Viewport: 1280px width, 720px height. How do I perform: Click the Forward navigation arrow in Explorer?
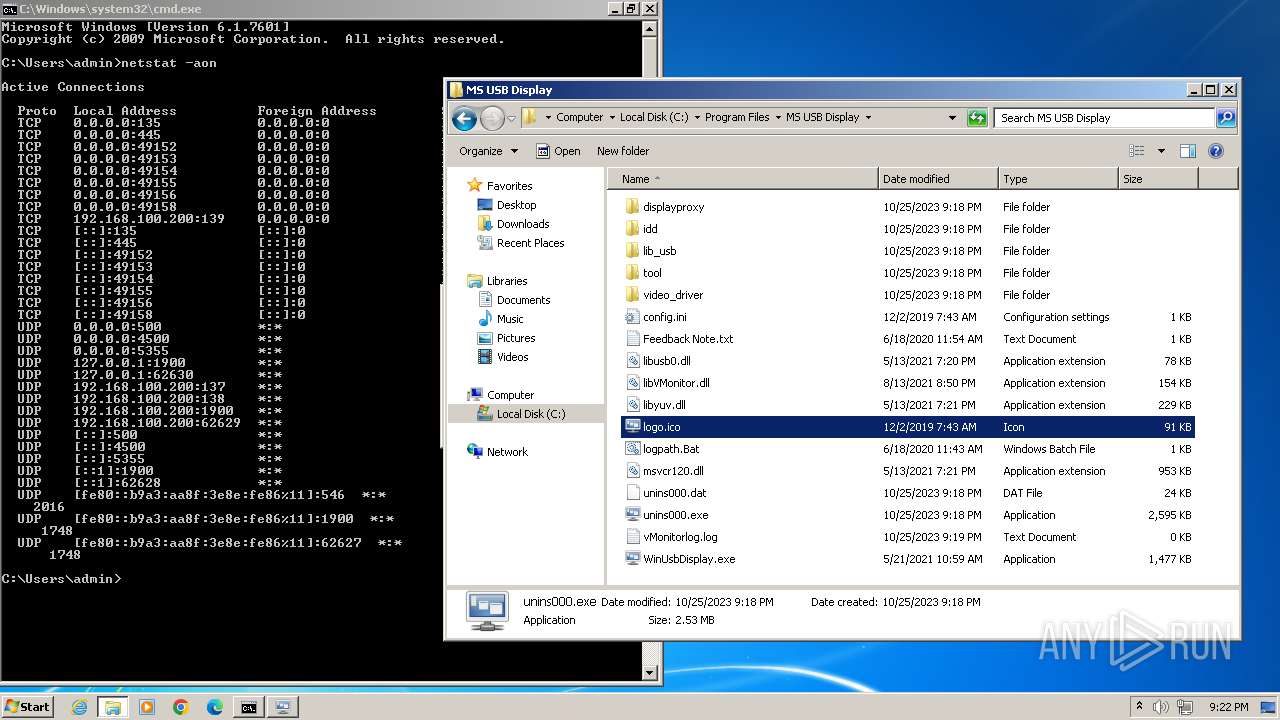[x=492, y=119]
